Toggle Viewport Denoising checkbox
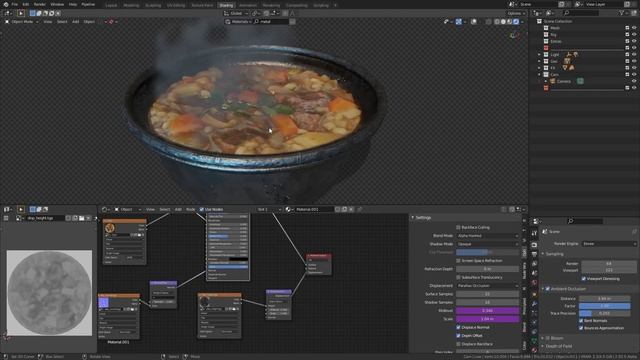Viewport: 640px width, 360px height. click(x=584, y=279)
